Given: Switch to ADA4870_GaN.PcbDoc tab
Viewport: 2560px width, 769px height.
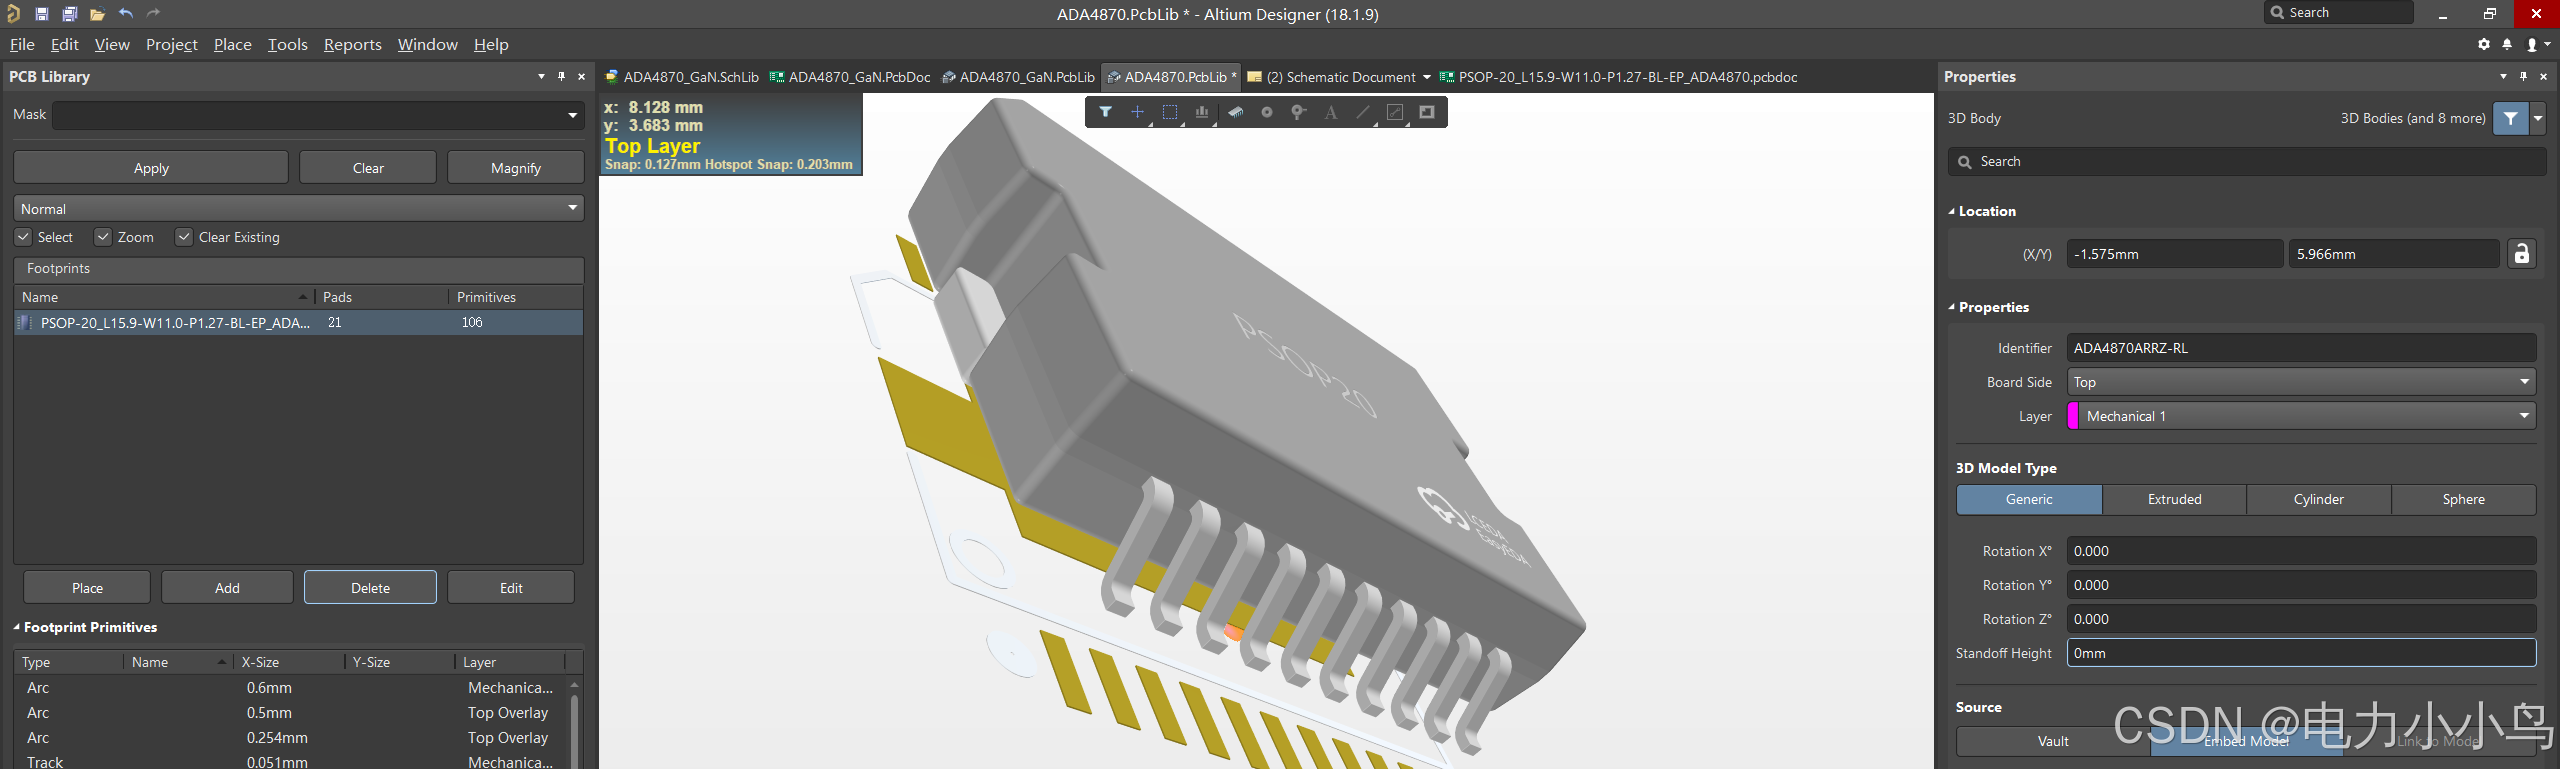Looking at the screenshot, I should point(850,77).
